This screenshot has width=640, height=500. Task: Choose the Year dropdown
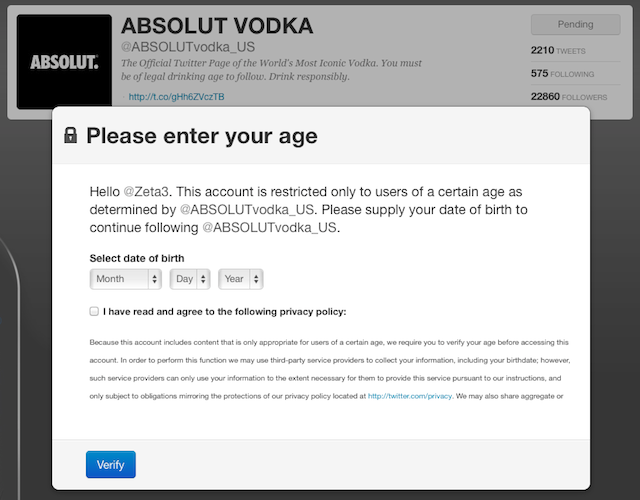242,279
